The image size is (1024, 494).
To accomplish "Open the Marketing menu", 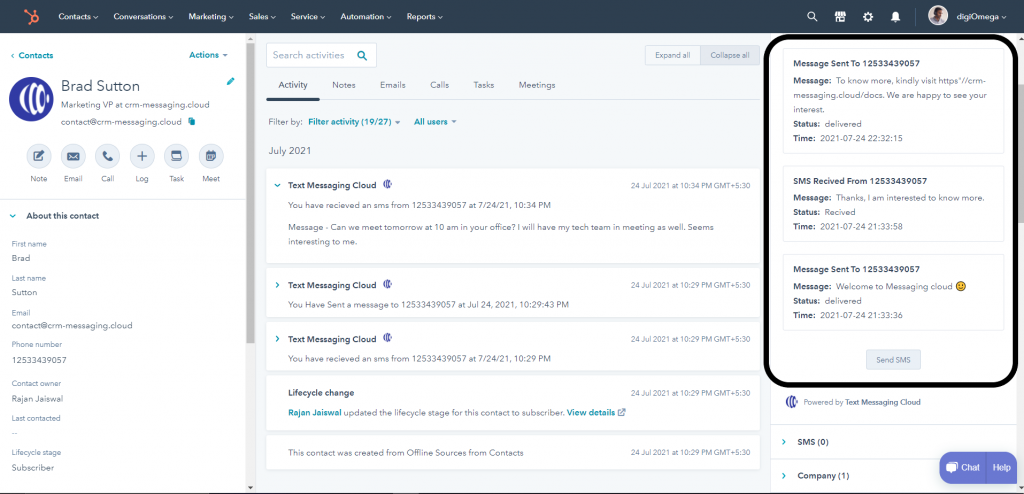I will 211,17.
